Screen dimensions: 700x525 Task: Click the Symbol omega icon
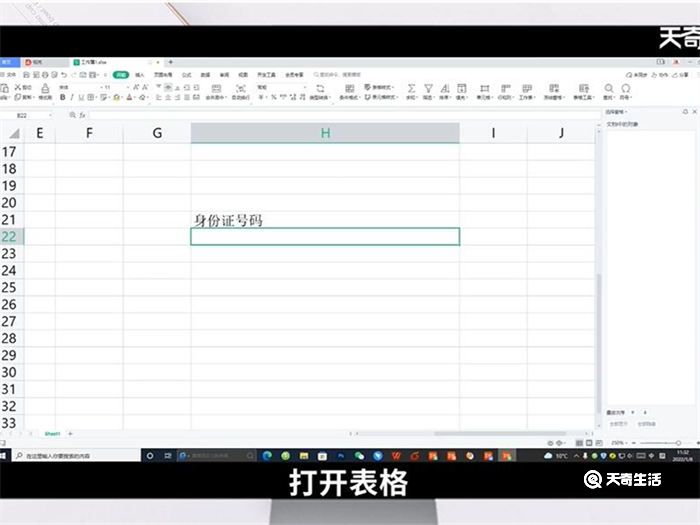pyautogui.click(x=626, y=88)
